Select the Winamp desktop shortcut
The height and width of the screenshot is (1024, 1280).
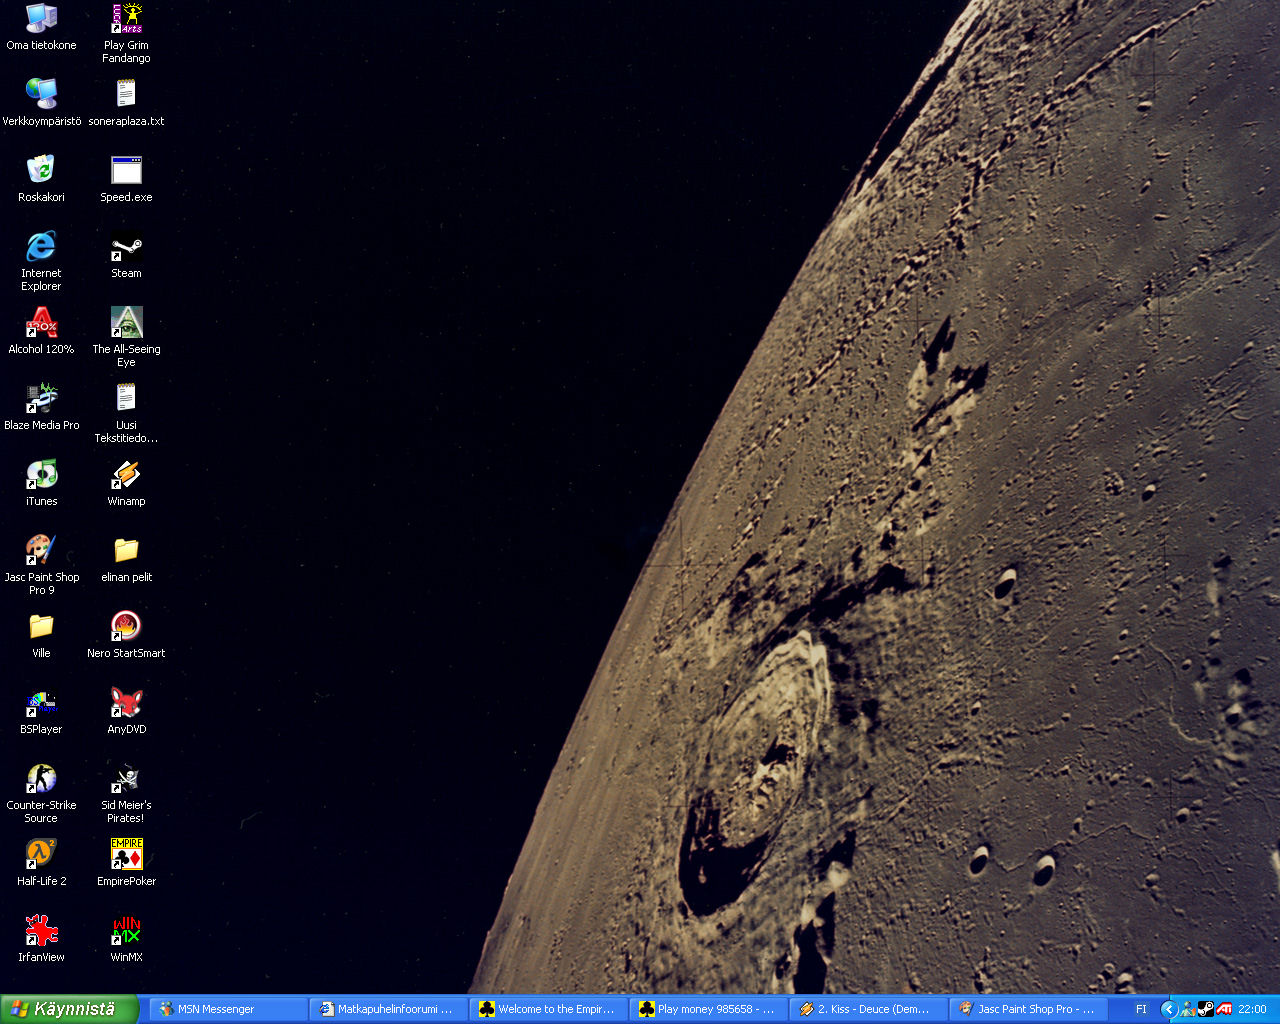(126, 482)
